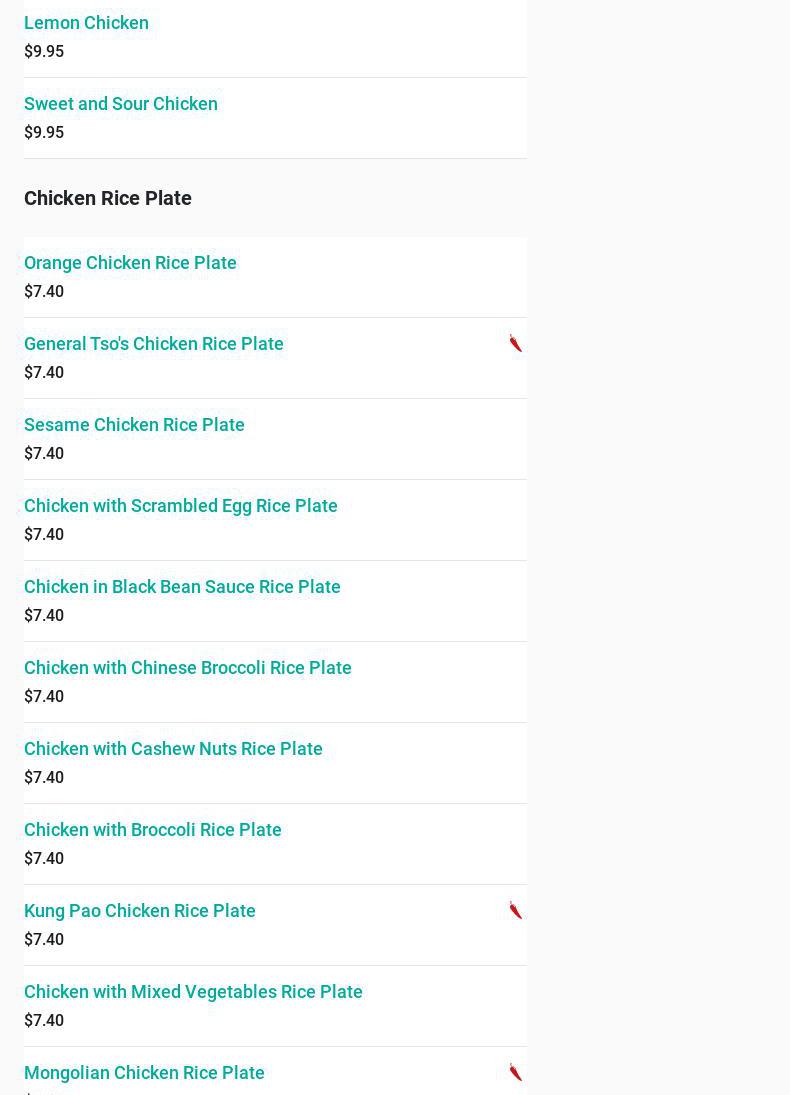Click the $9.95 price under Lemon Chicken
This screenshot has height=1095, width=790.
tap(44, 51)
